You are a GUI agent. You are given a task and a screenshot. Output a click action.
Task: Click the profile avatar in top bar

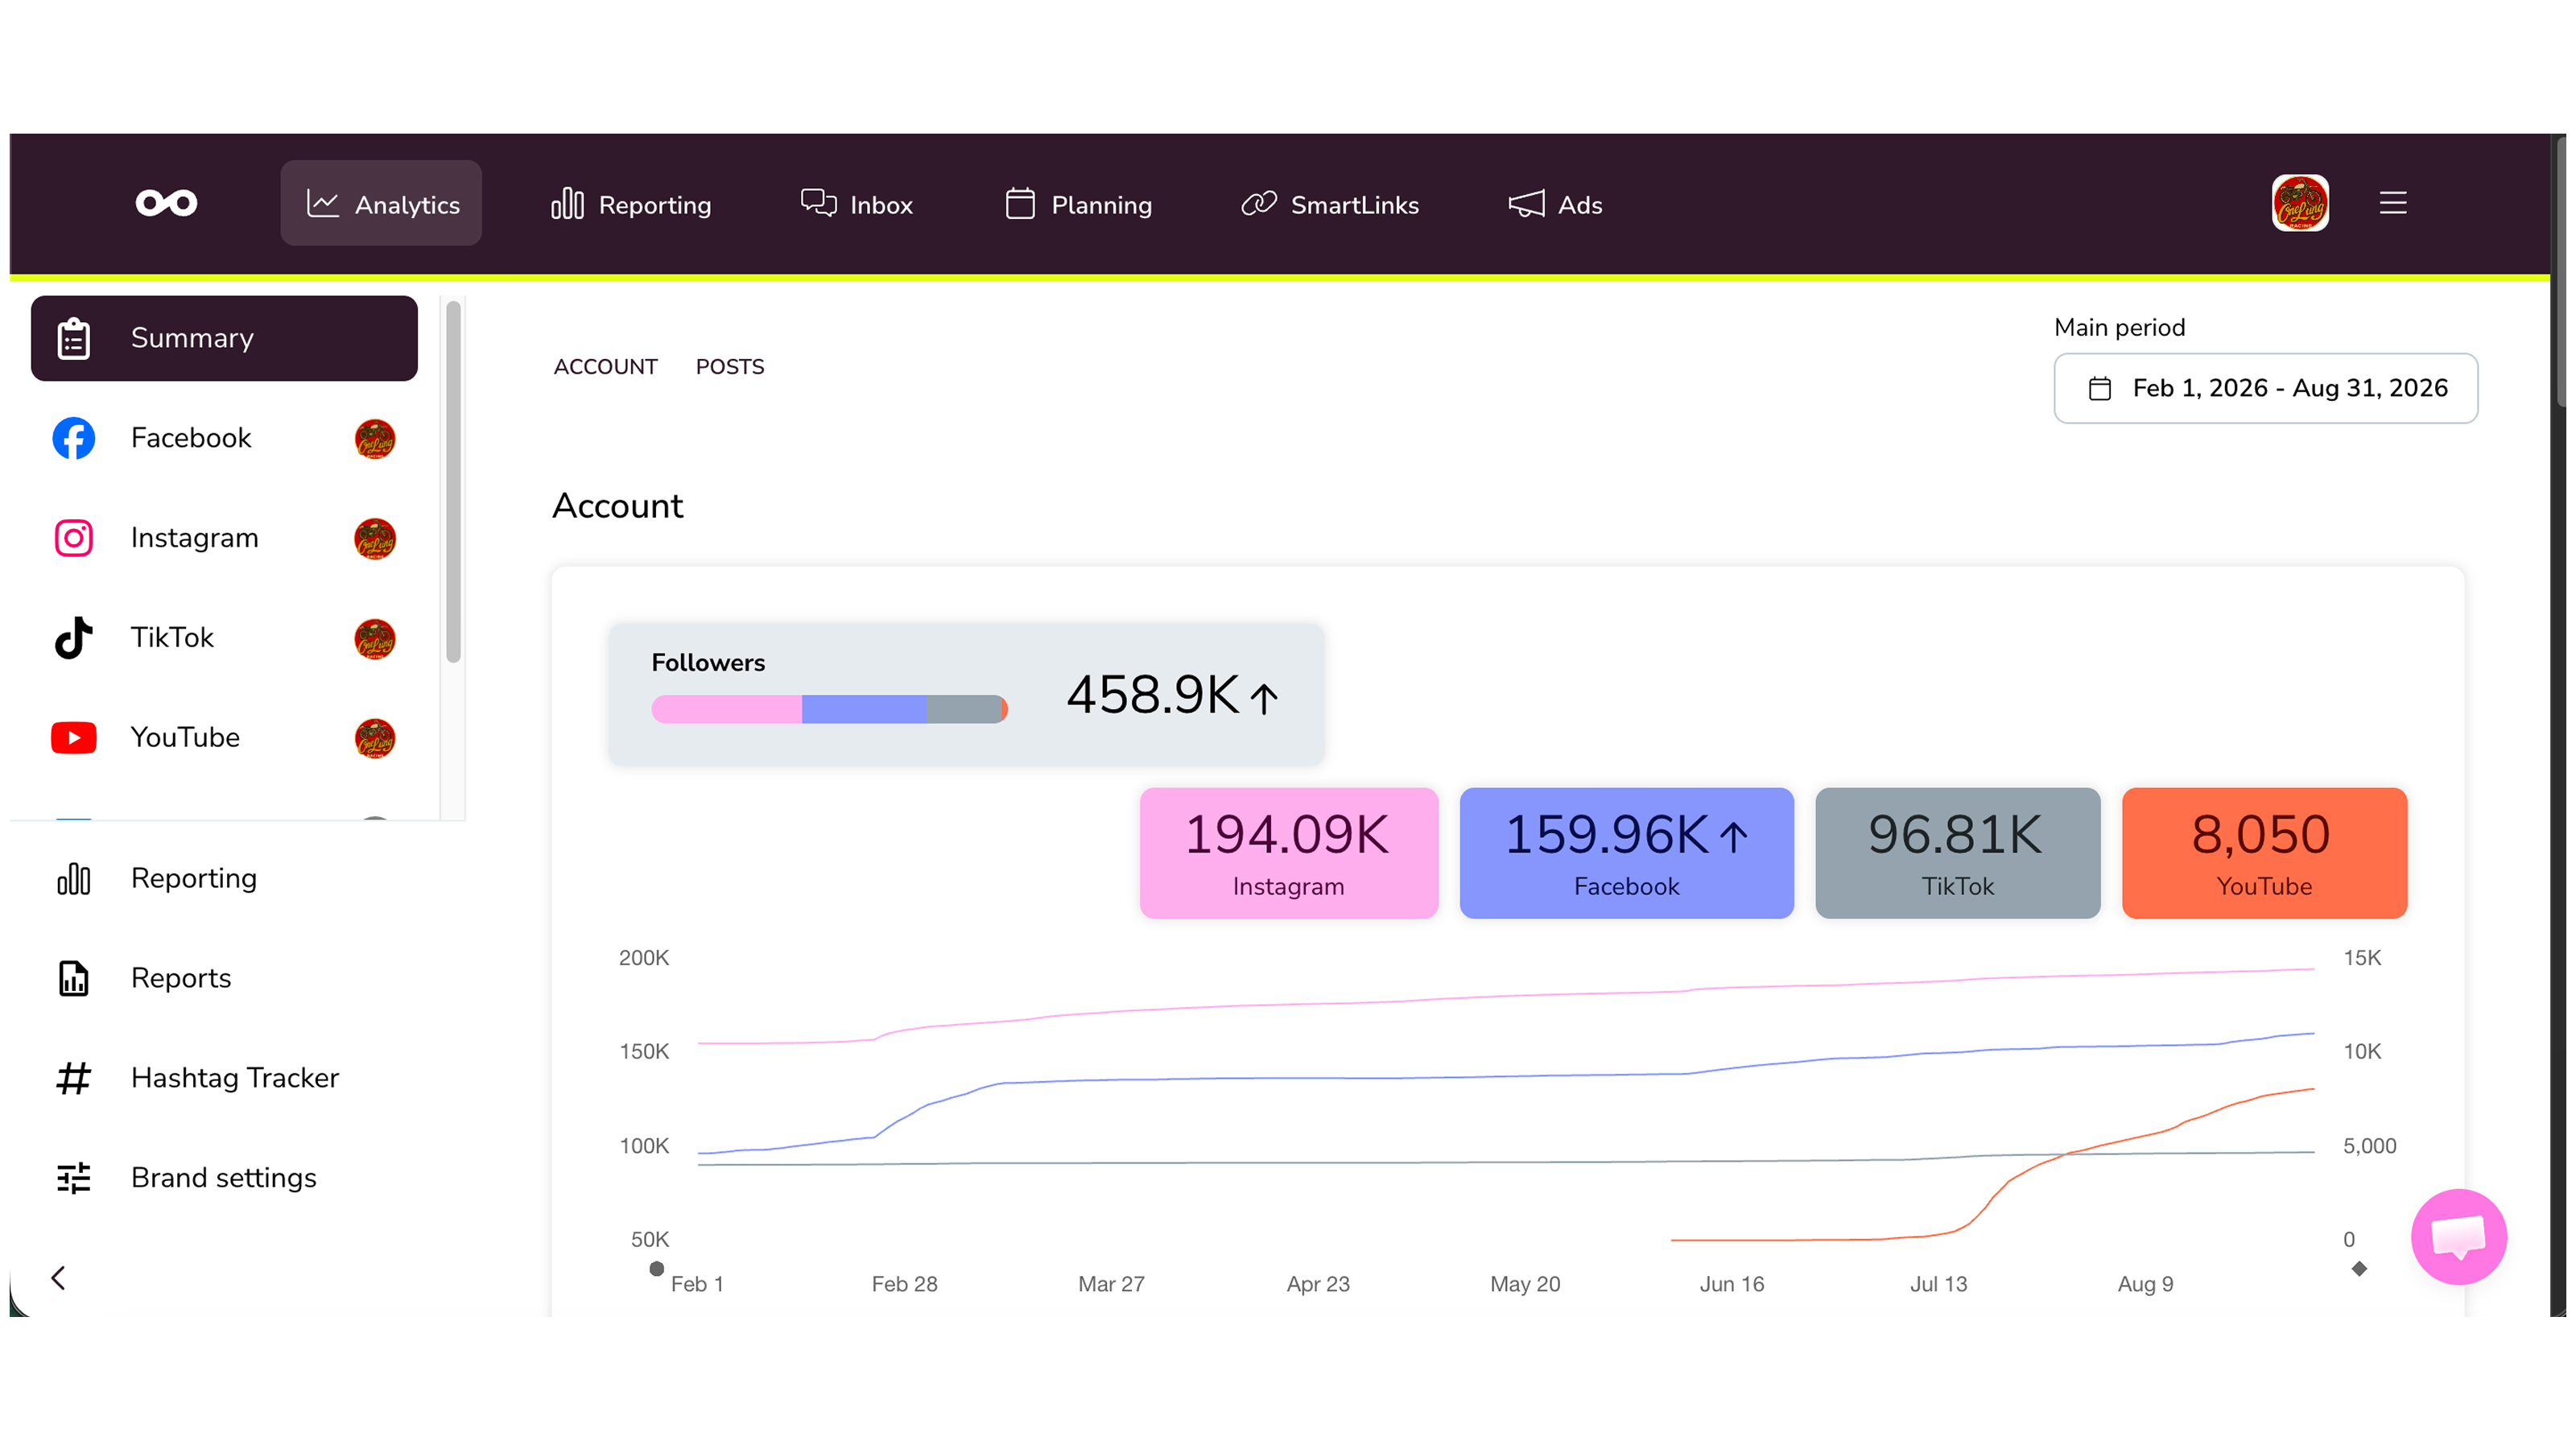(2300, 203)
